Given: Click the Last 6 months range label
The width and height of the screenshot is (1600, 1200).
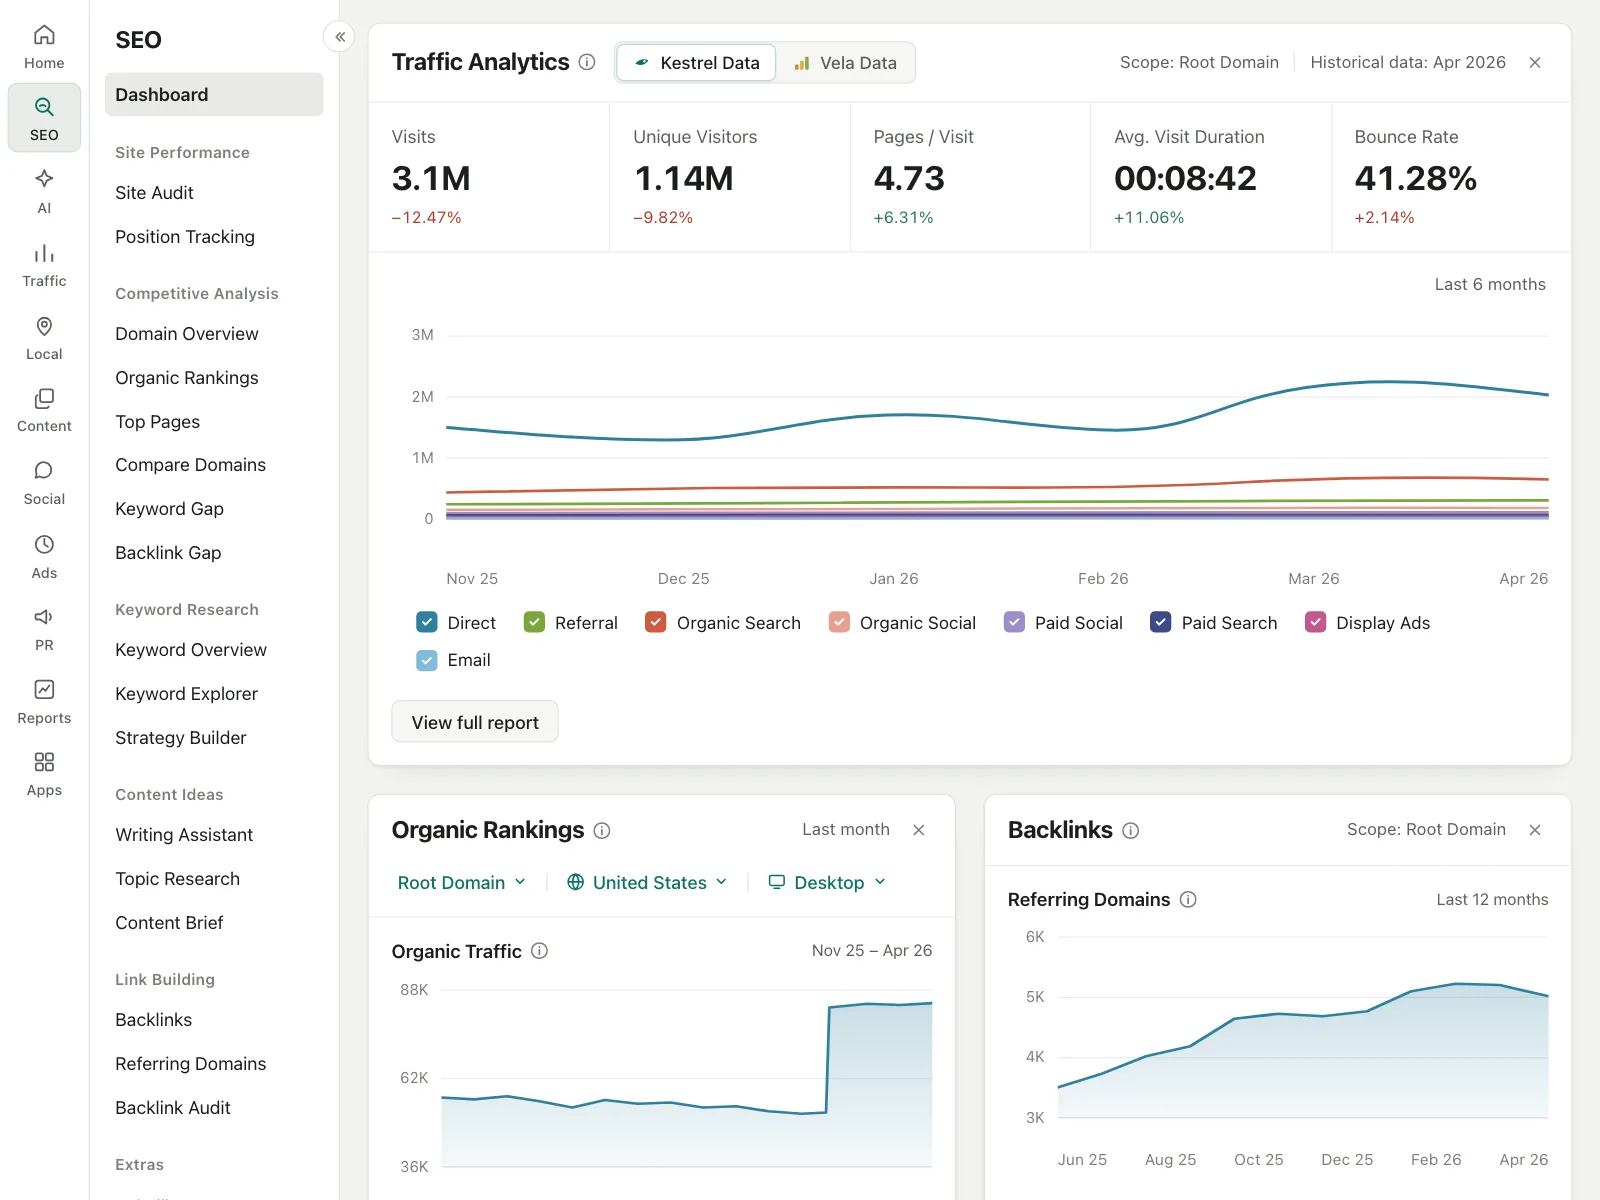Looking at the screenshot, I should (1490, 284).
